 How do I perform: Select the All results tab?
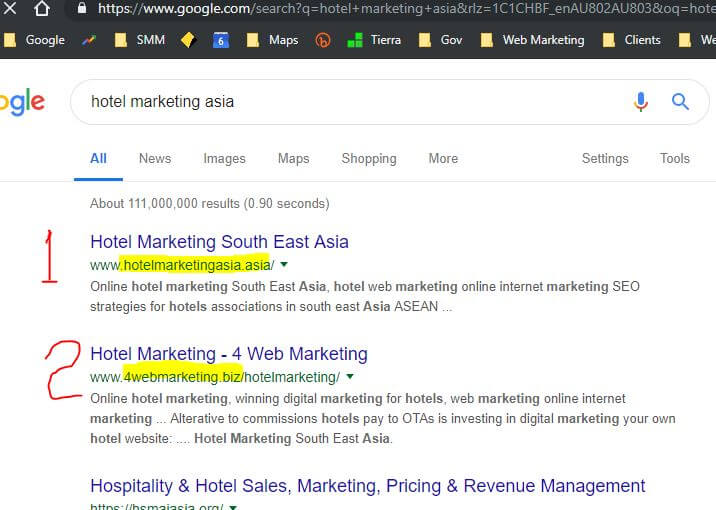point(98,158)
